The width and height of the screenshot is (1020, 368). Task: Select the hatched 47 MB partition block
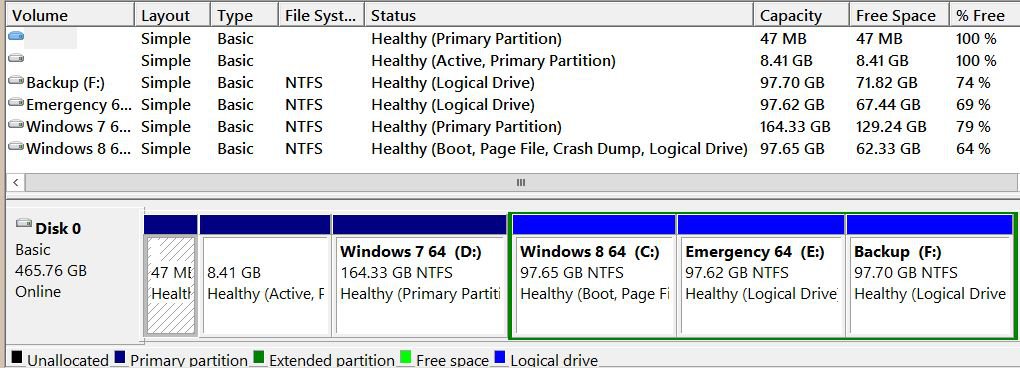(170, 276)
